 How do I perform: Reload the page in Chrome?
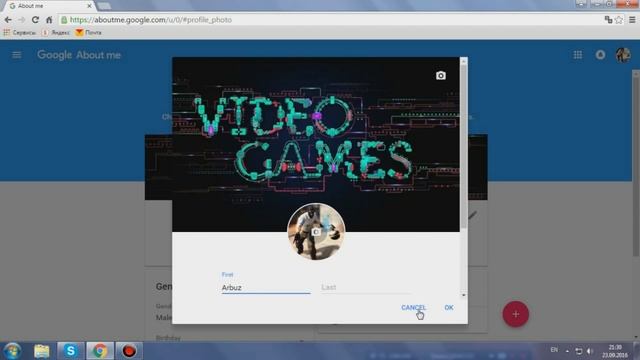coord(35,20)
